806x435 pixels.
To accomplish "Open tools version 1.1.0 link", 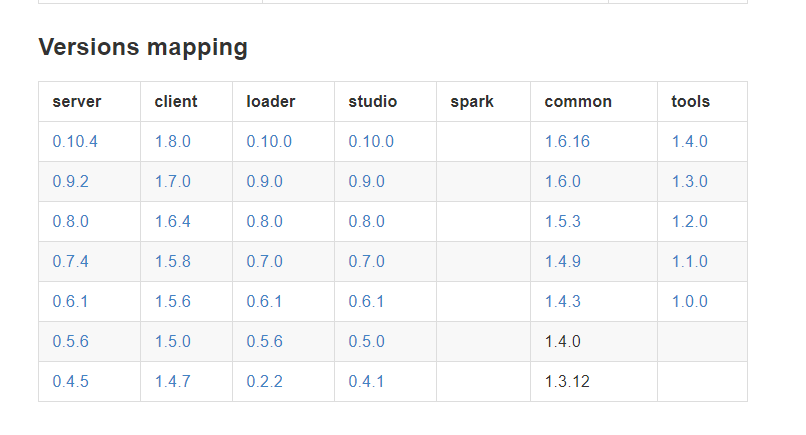I will [690, 262].
